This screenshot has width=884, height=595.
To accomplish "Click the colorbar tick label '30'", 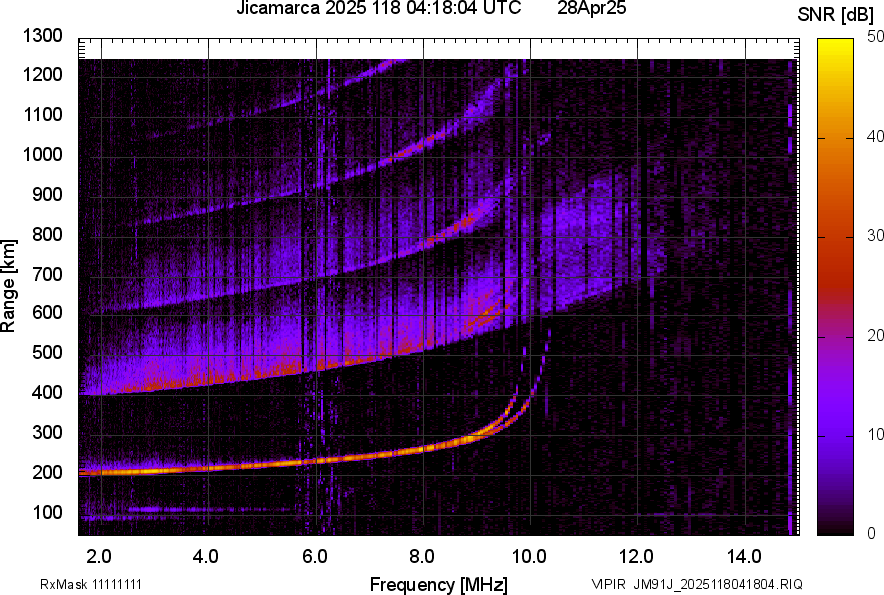I will (x=876, y=236).
